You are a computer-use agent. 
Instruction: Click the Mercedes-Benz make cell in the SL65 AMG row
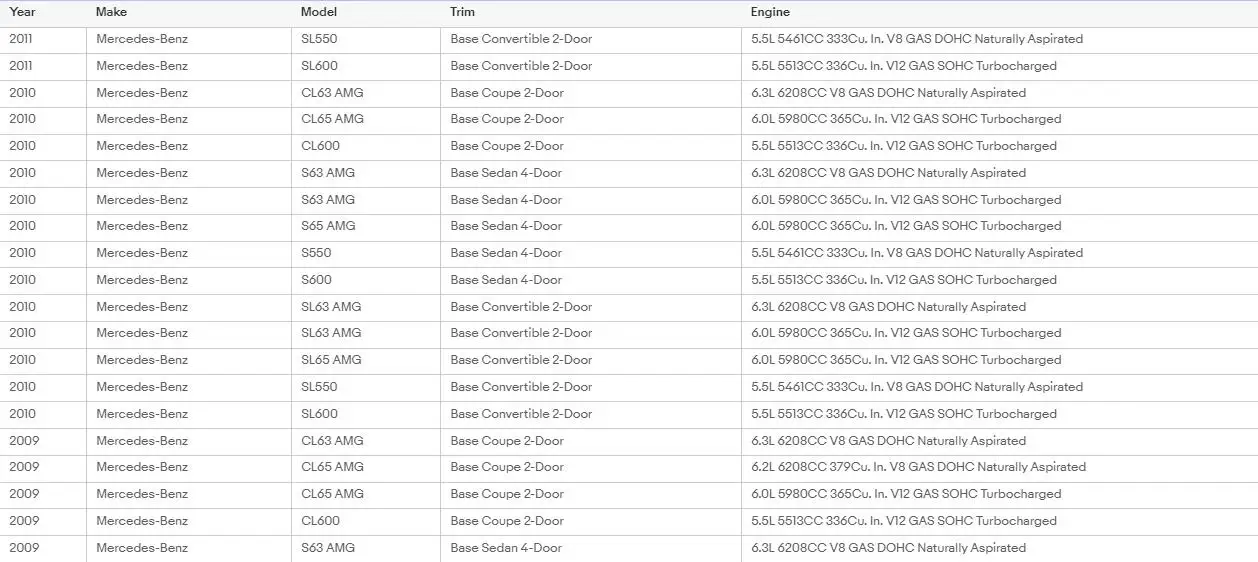click(189, 361)
